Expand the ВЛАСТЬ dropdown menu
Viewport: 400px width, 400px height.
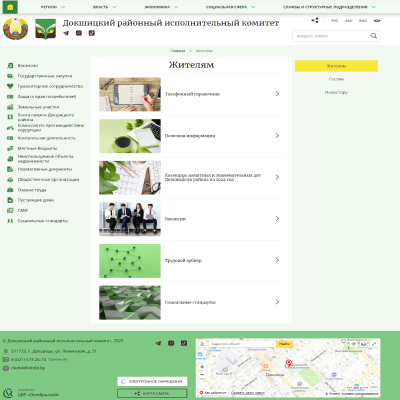coord(104,7)
